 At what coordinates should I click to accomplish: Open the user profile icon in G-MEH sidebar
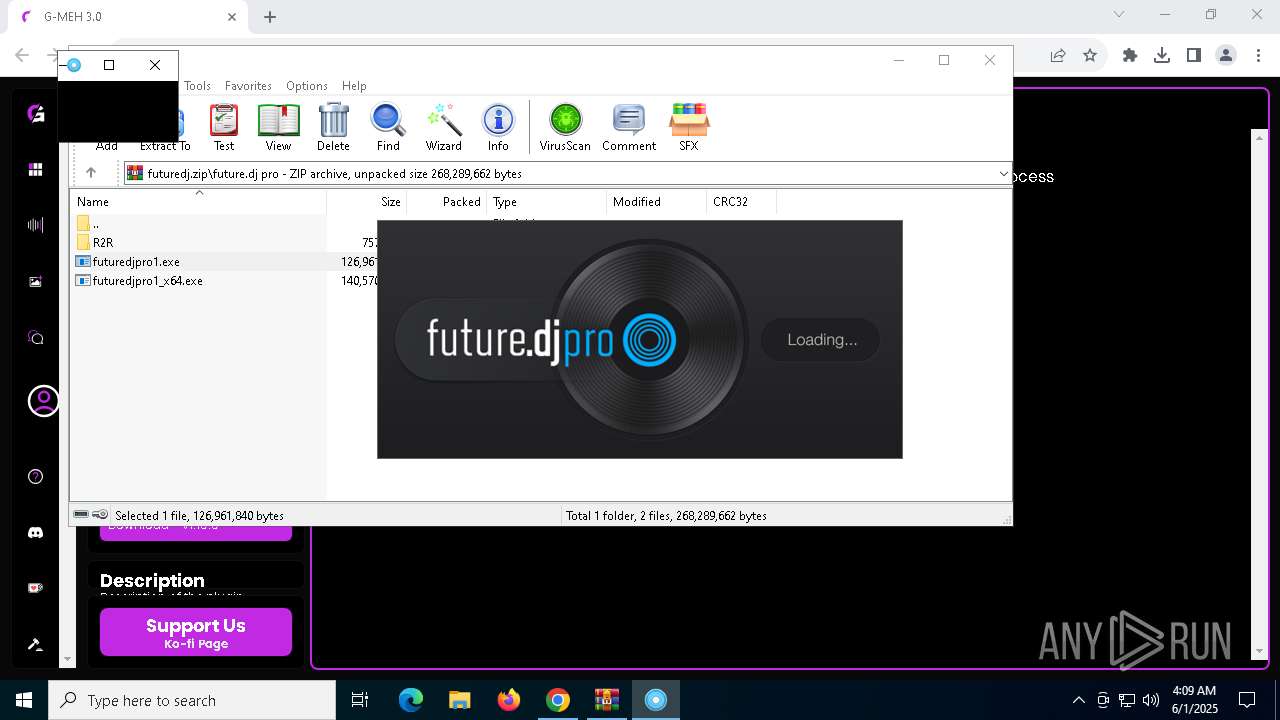(44, 401)
